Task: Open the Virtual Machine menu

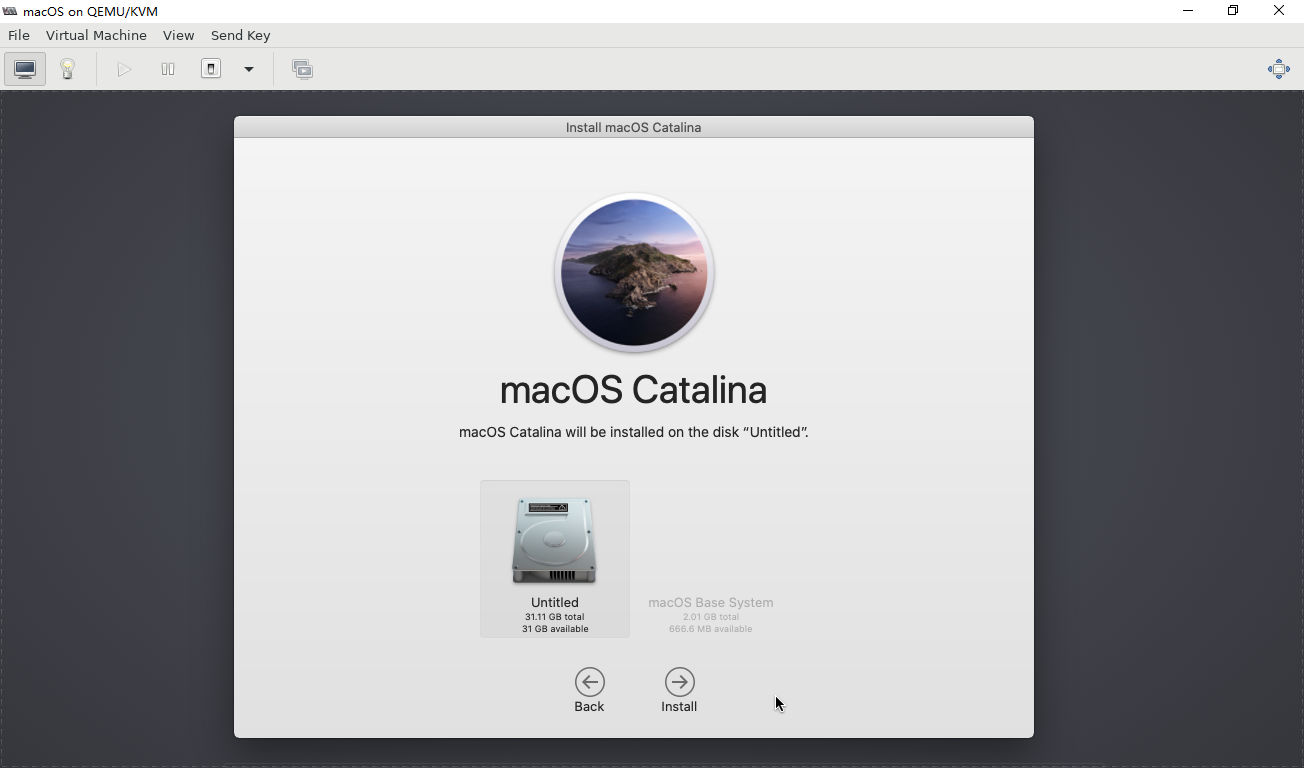Action: coord(96,35)
